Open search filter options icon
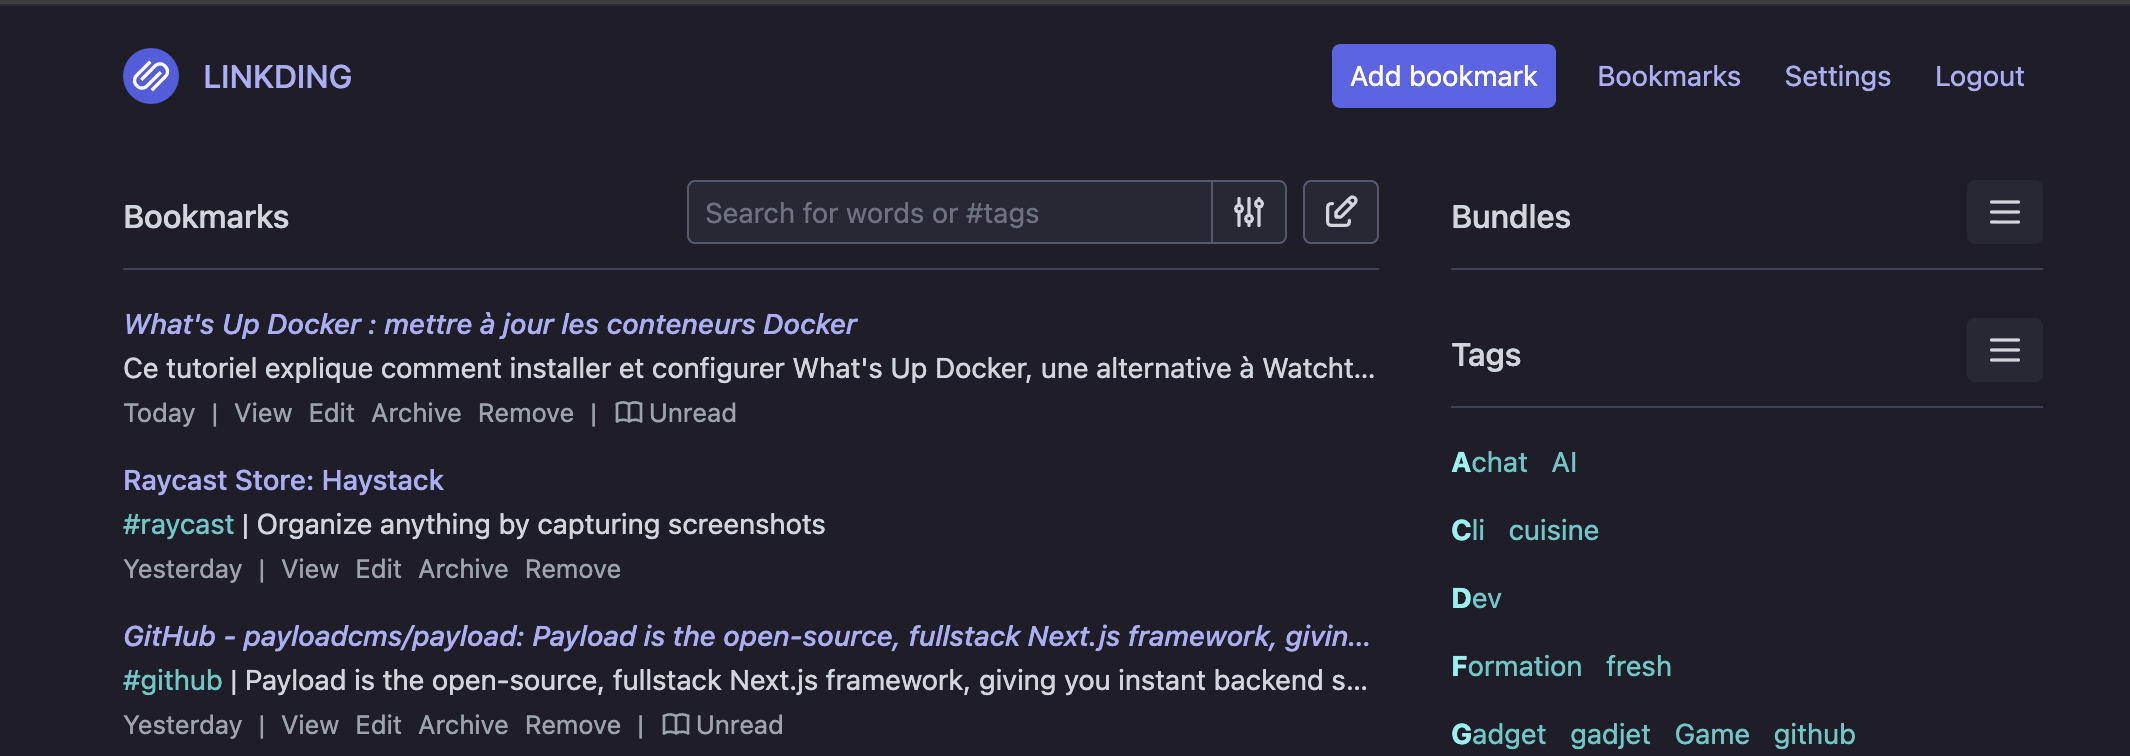This screenshot has width=2130, height=756. click(1249, 212)
